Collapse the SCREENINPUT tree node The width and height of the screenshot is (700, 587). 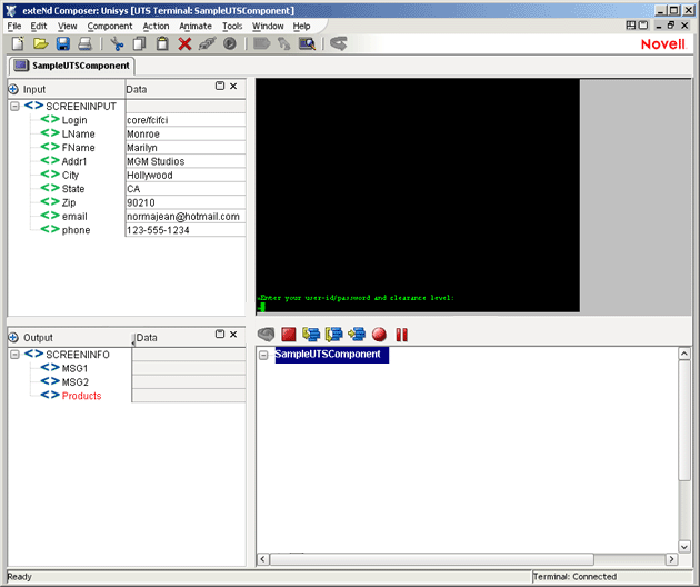15,106
